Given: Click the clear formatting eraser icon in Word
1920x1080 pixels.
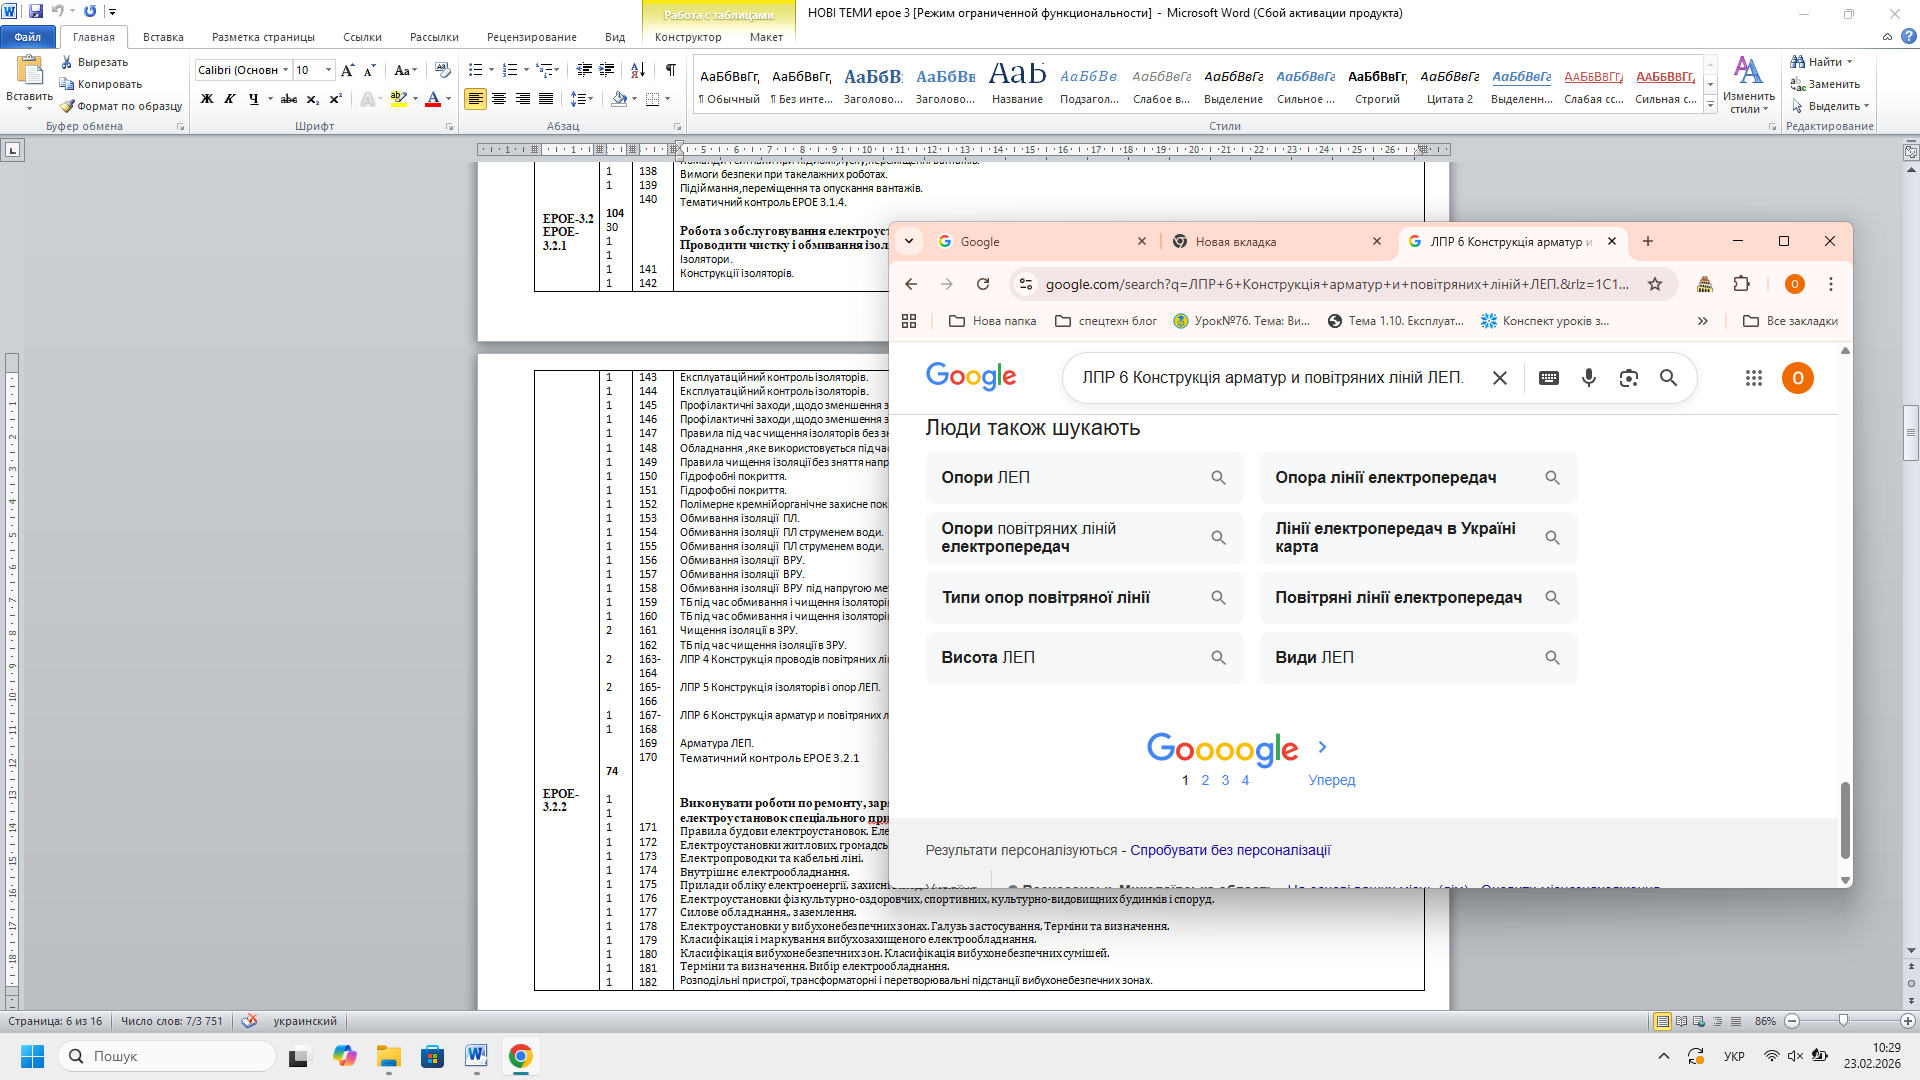Looking at the screenshot, I should 443,70.
